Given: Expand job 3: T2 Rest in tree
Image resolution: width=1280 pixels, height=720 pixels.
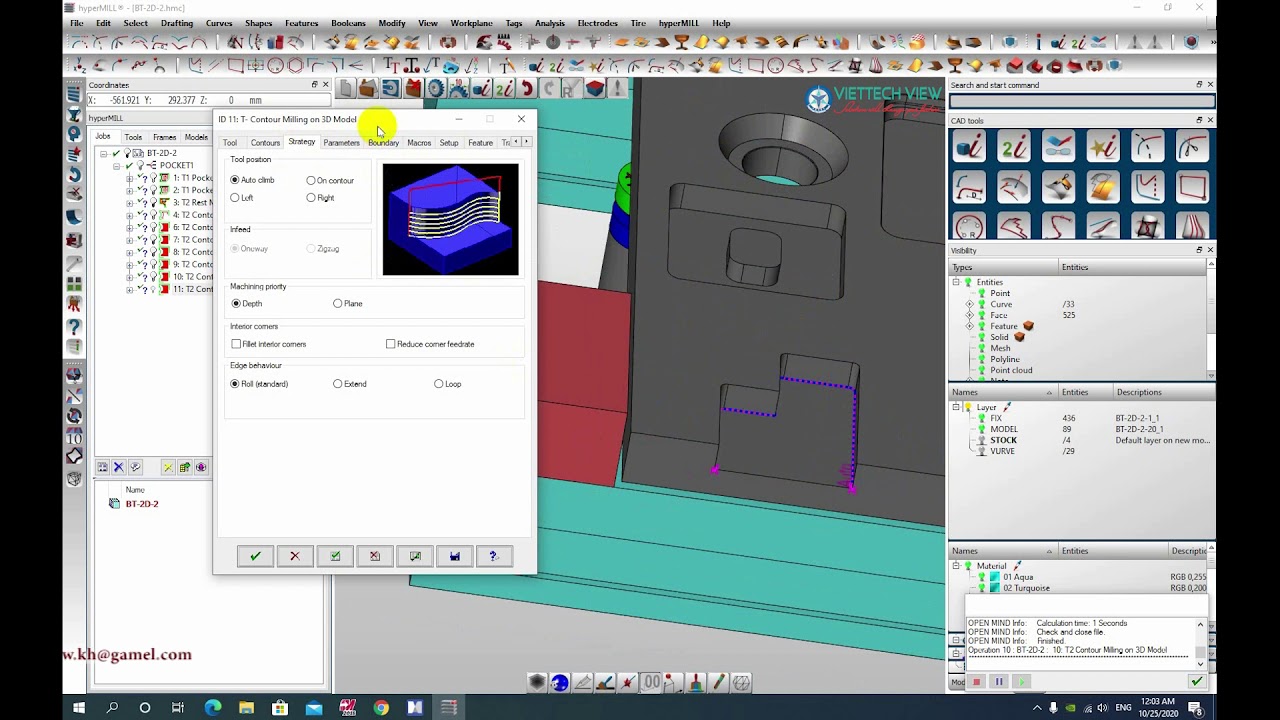Looking at the screenshot, I should [130, 203].
